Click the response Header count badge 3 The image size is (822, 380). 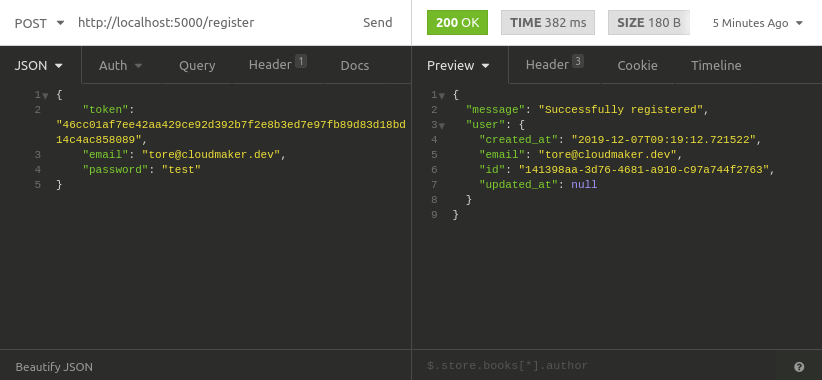click(578, 61)
